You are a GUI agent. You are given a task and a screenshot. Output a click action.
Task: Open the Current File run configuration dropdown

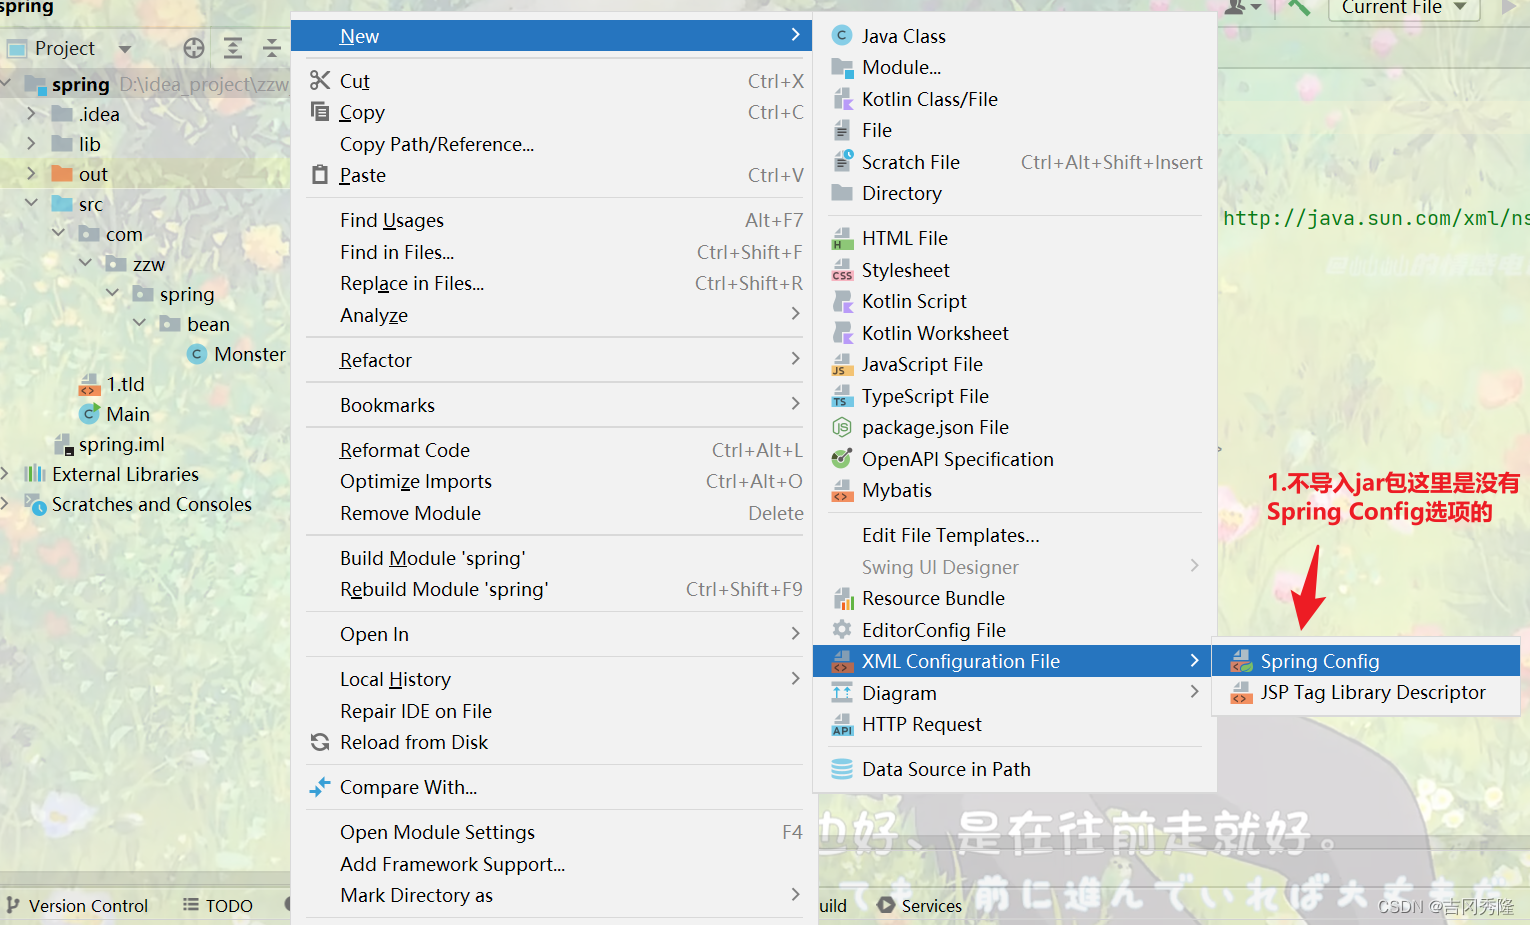(x=1403, y=8)
